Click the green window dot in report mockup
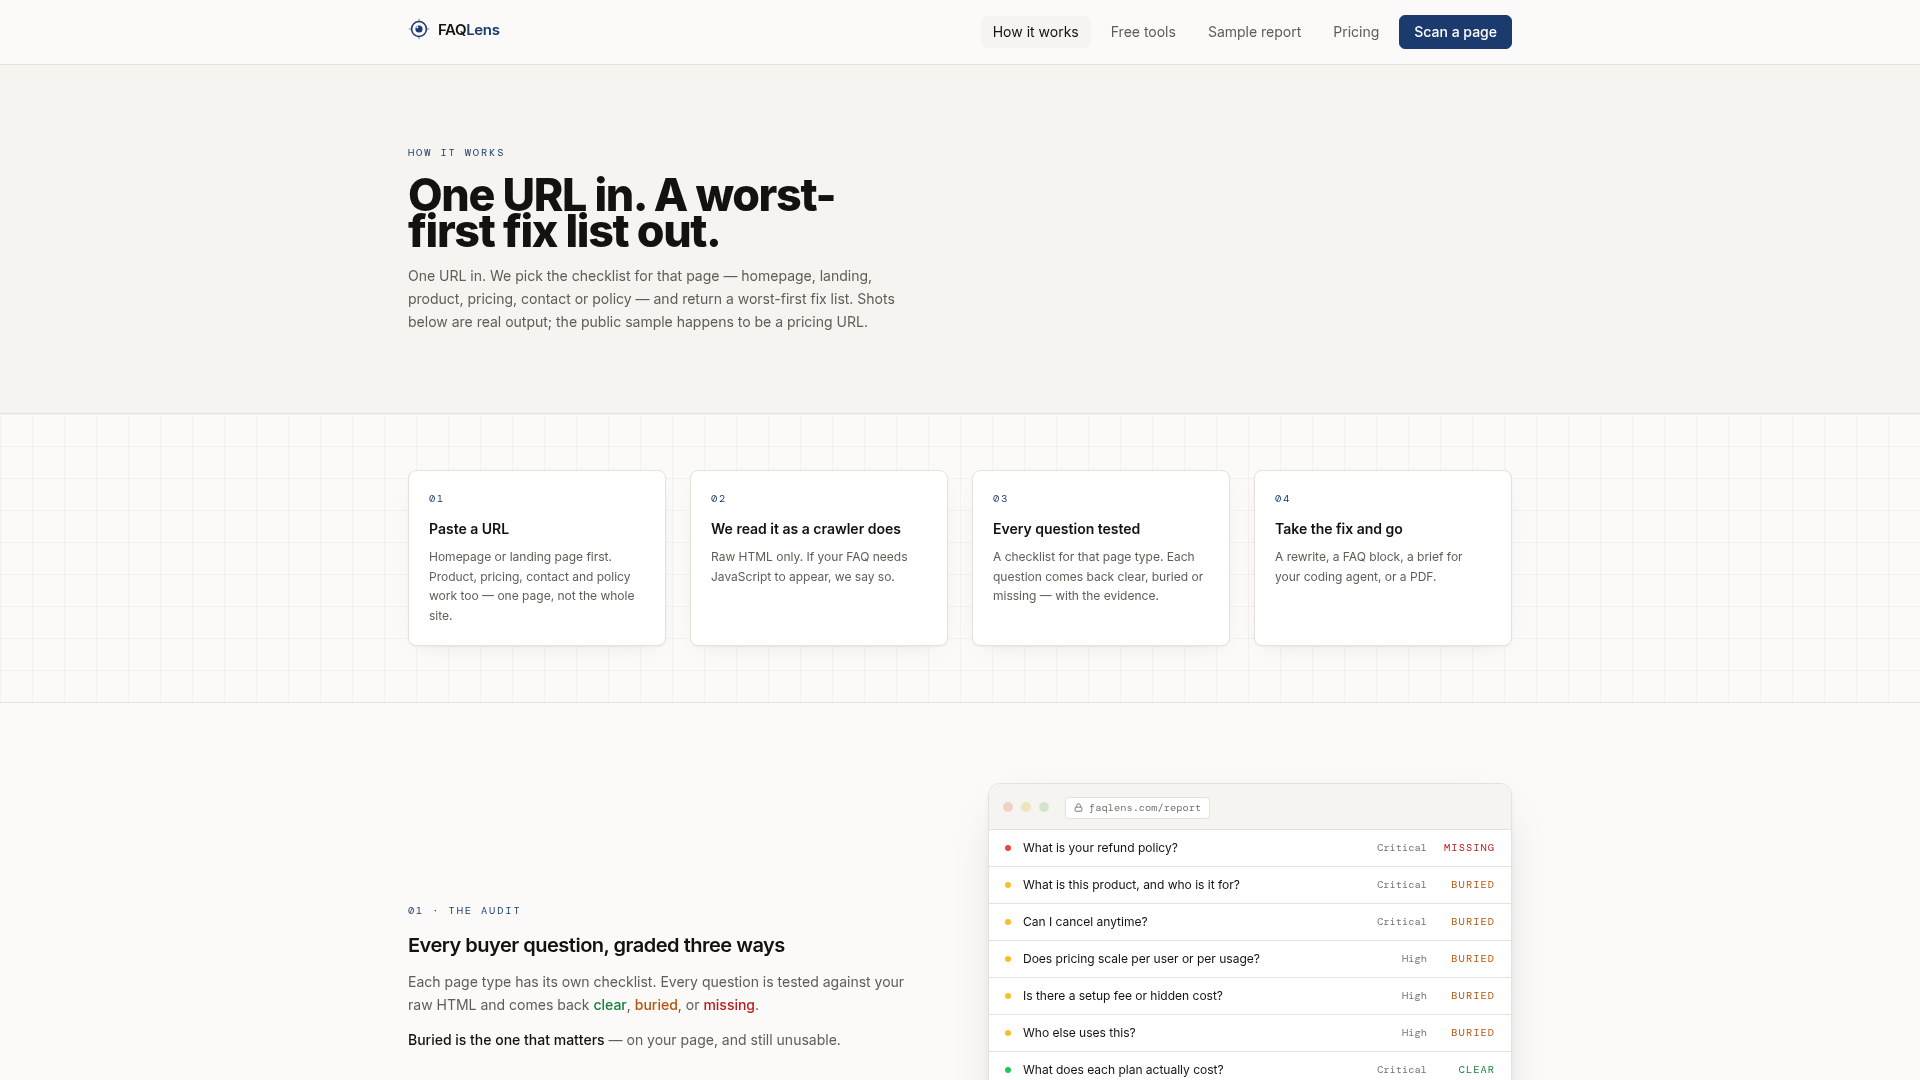 click(x=1044, y=807)
